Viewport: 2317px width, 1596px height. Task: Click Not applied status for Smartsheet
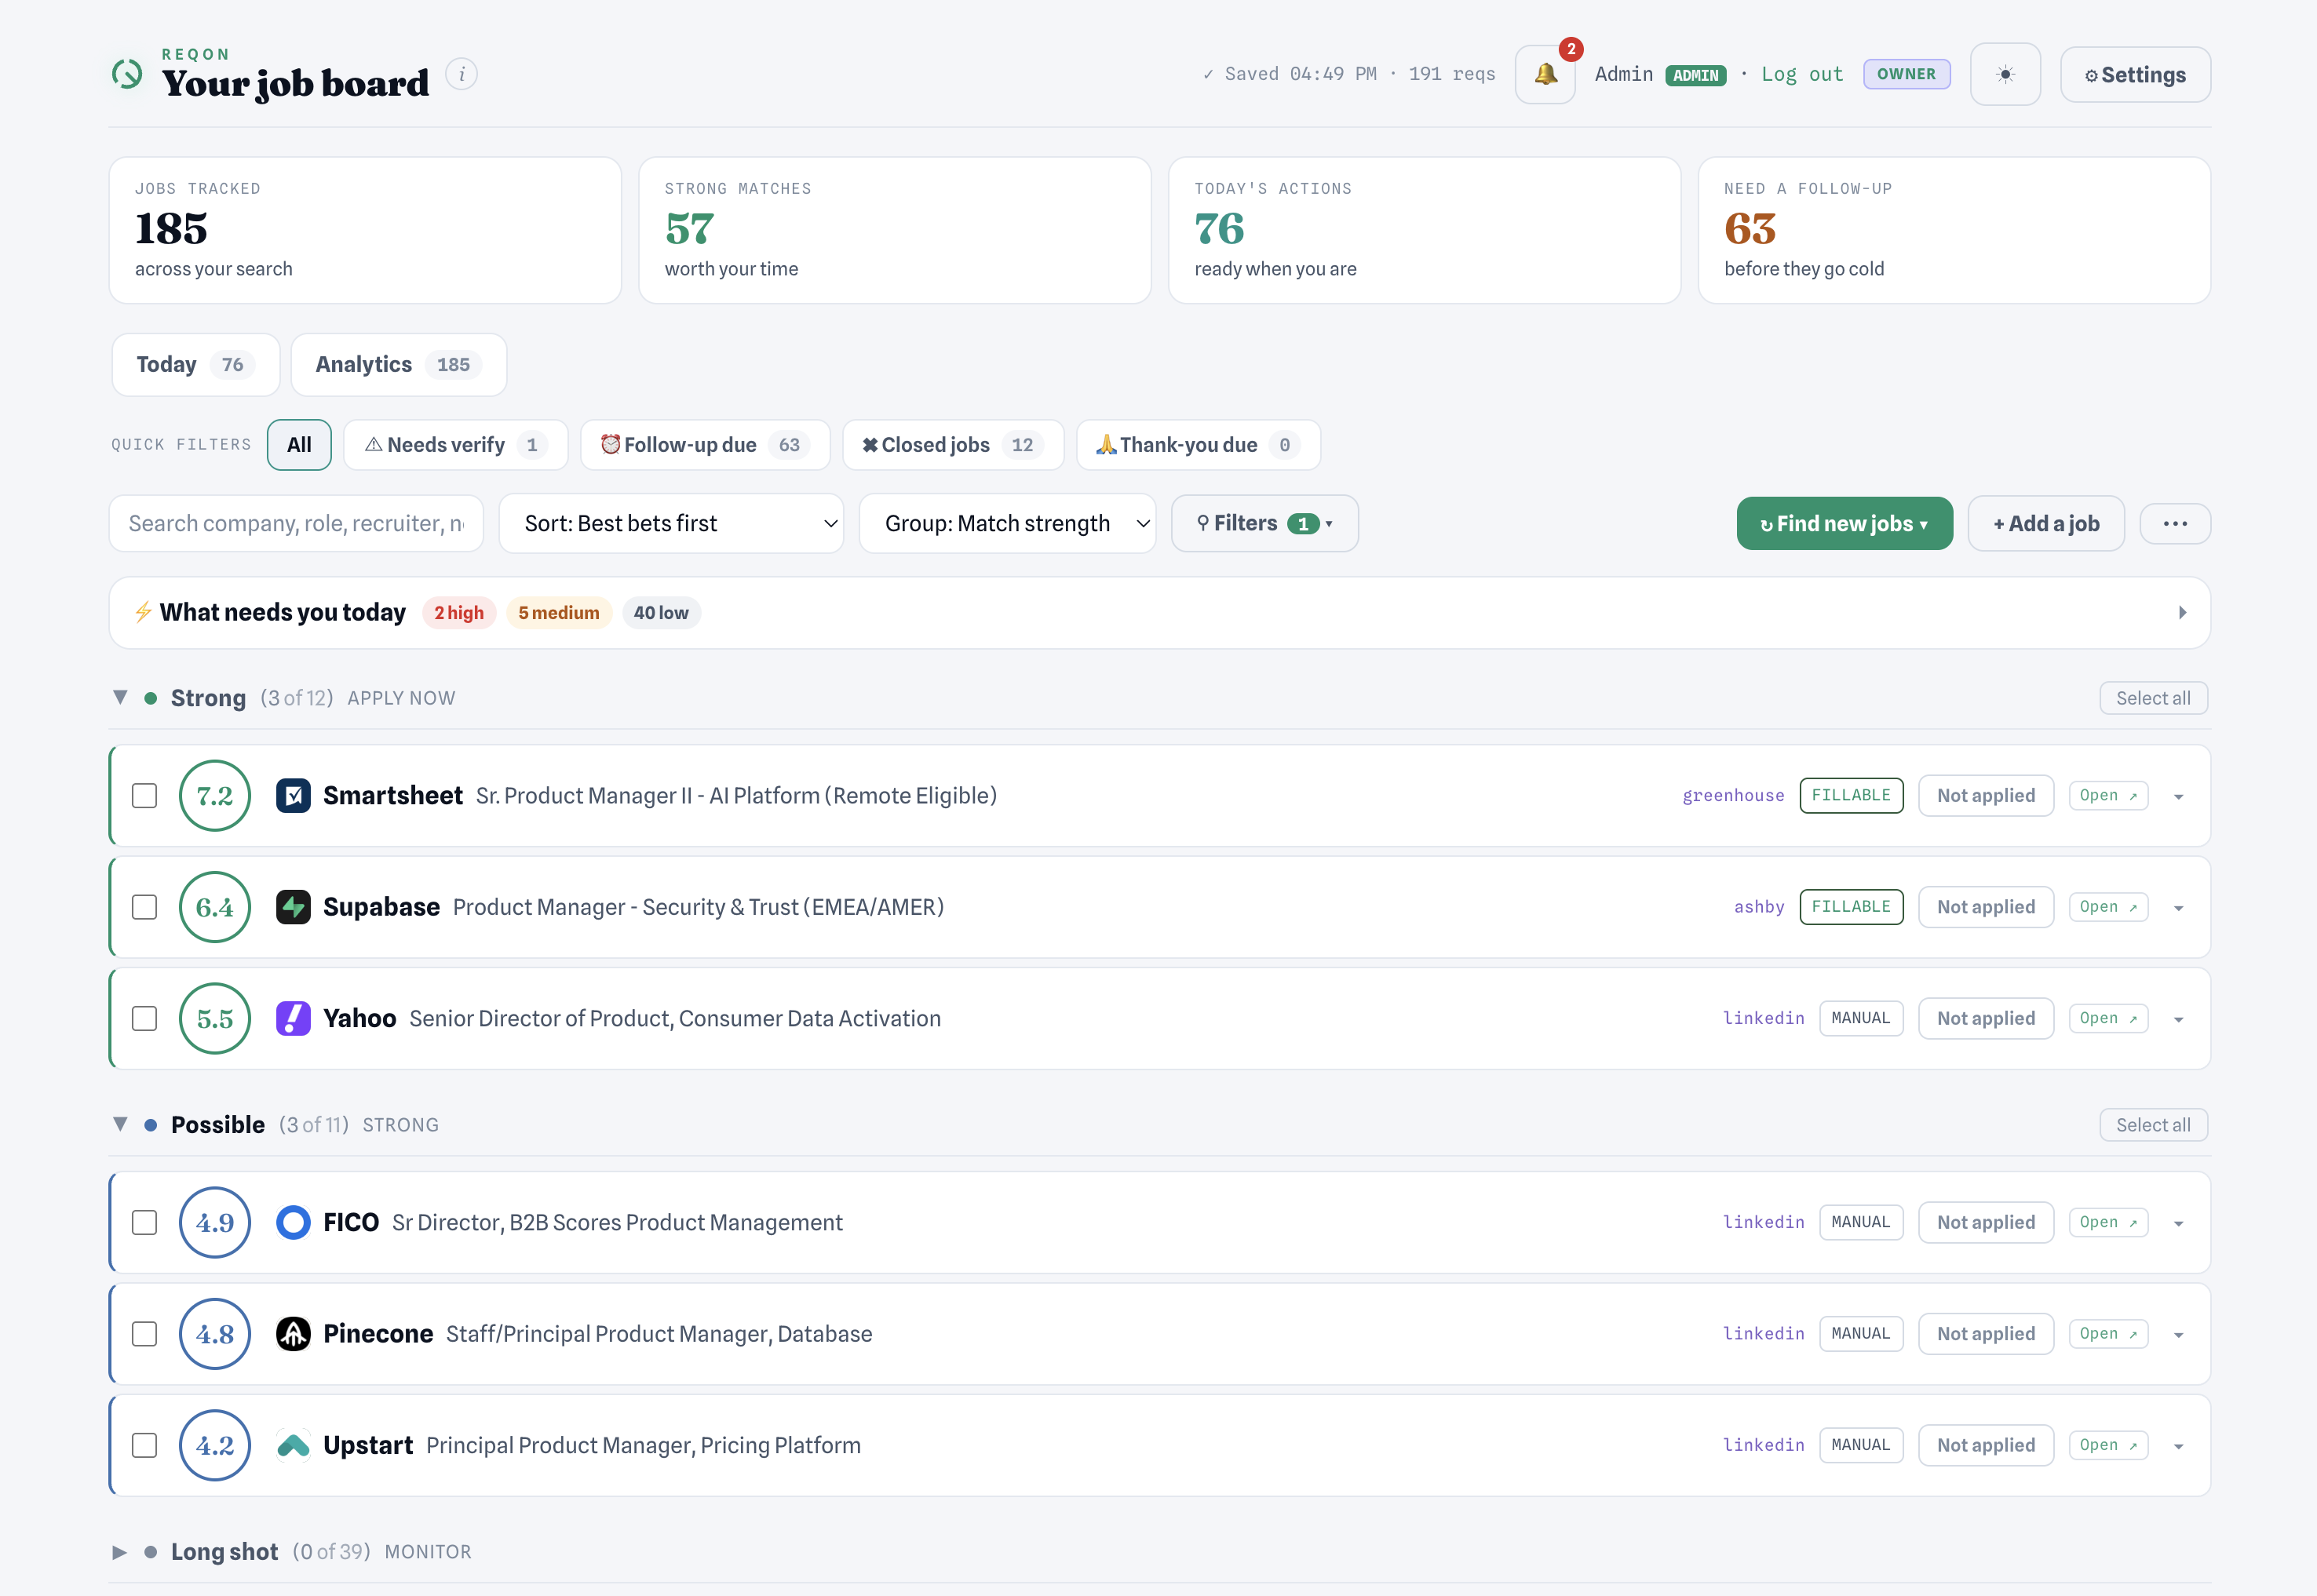click(x=1985, y=795)
